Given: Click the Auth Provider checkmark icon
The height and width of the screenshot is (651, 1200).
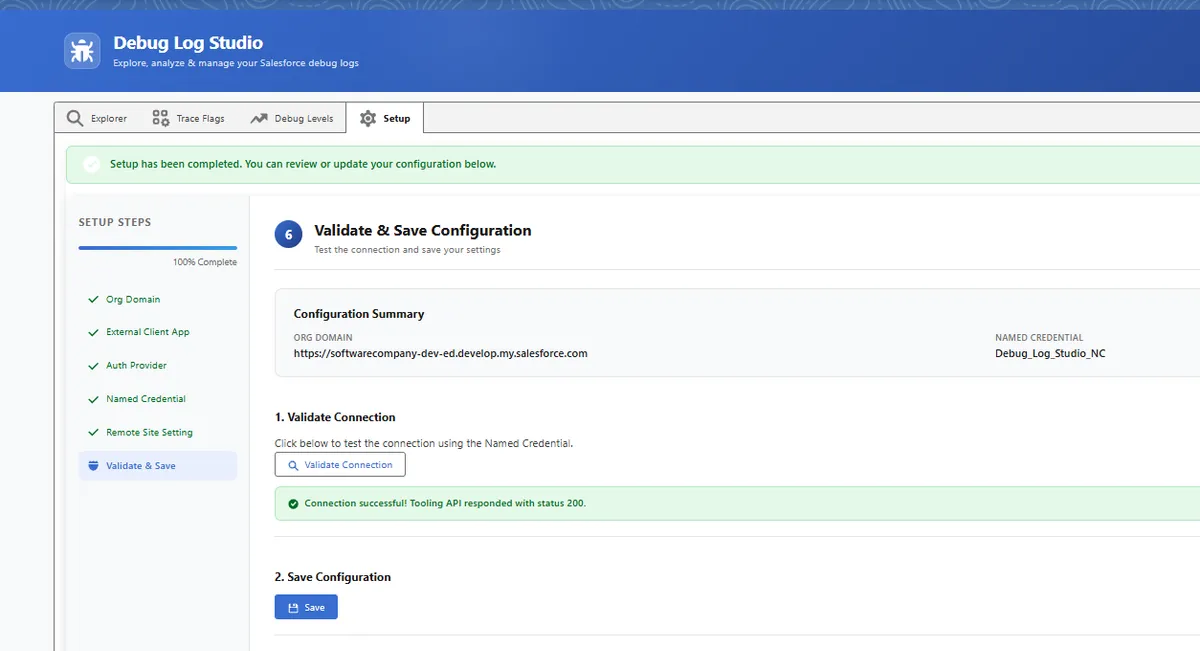Looking at the screenshot, I should click(93, 366).
